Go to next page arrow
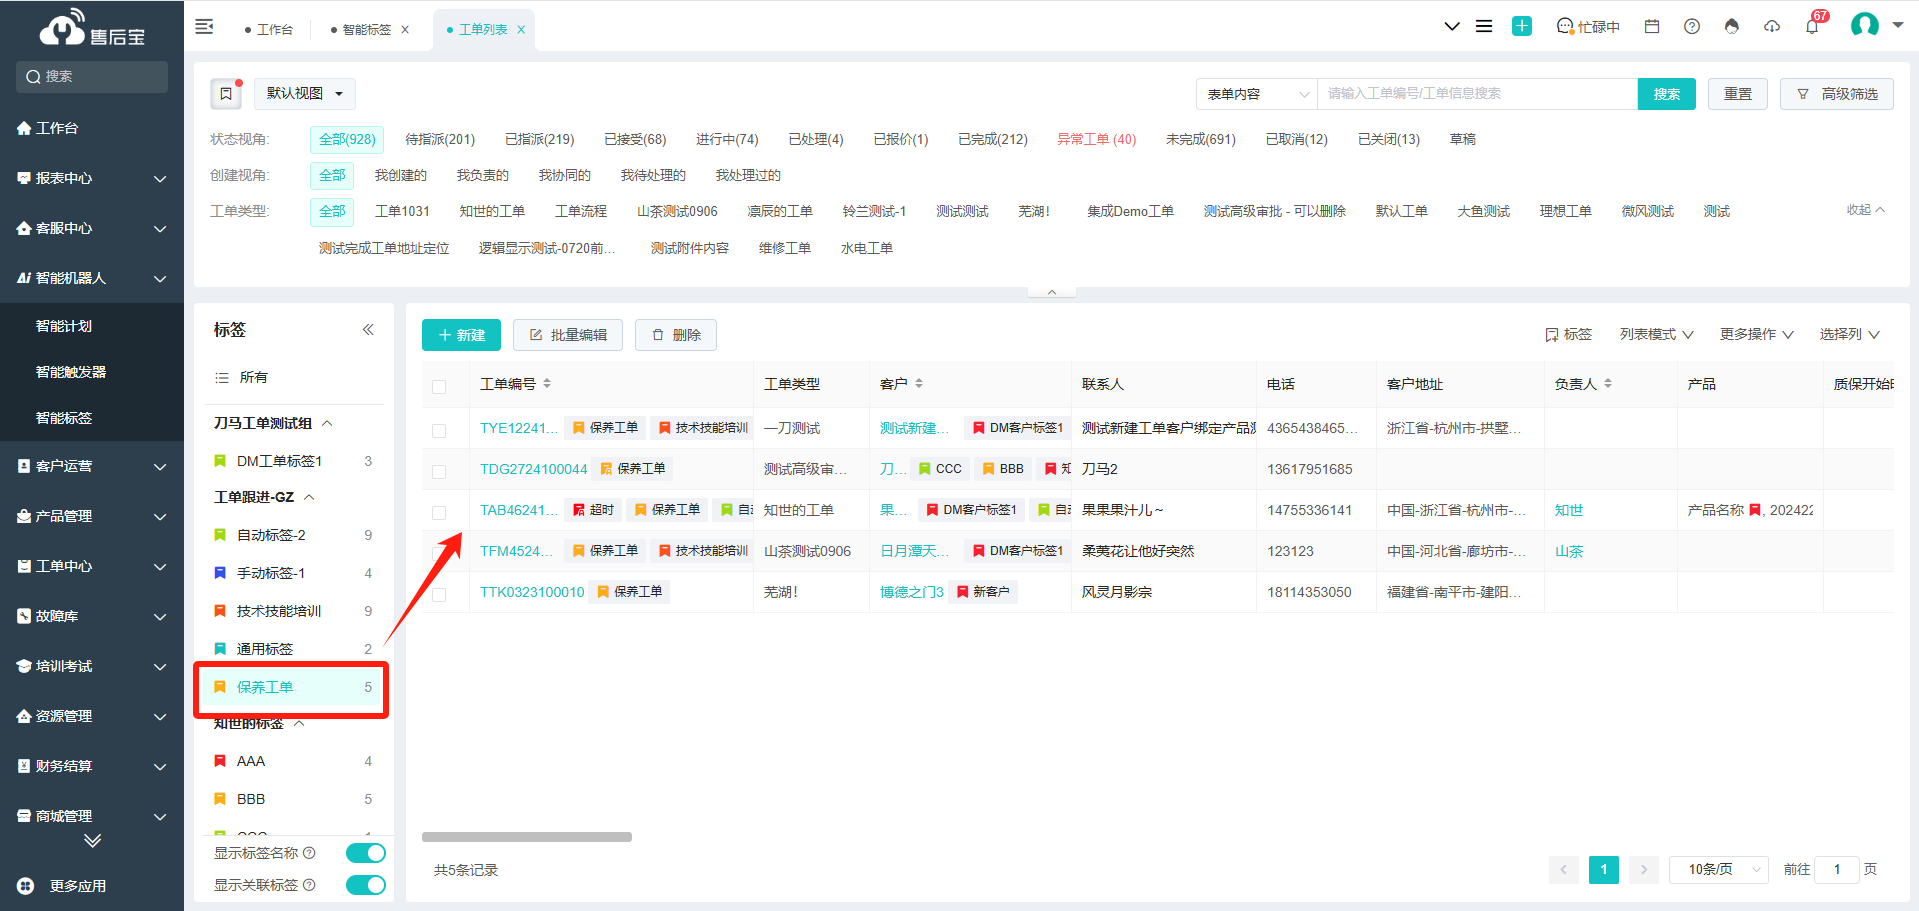 [1644, 870]
